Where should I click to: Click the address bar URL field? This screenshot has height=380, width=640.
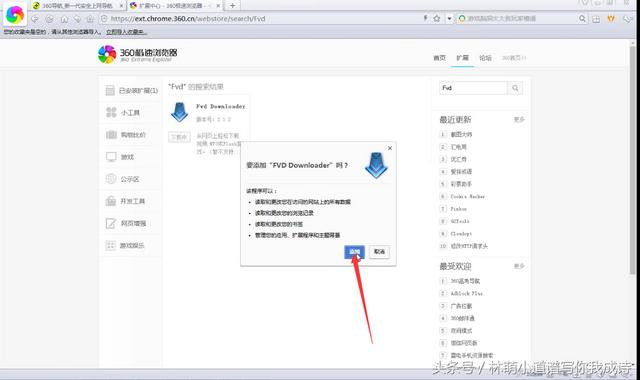tap(261, 18)
